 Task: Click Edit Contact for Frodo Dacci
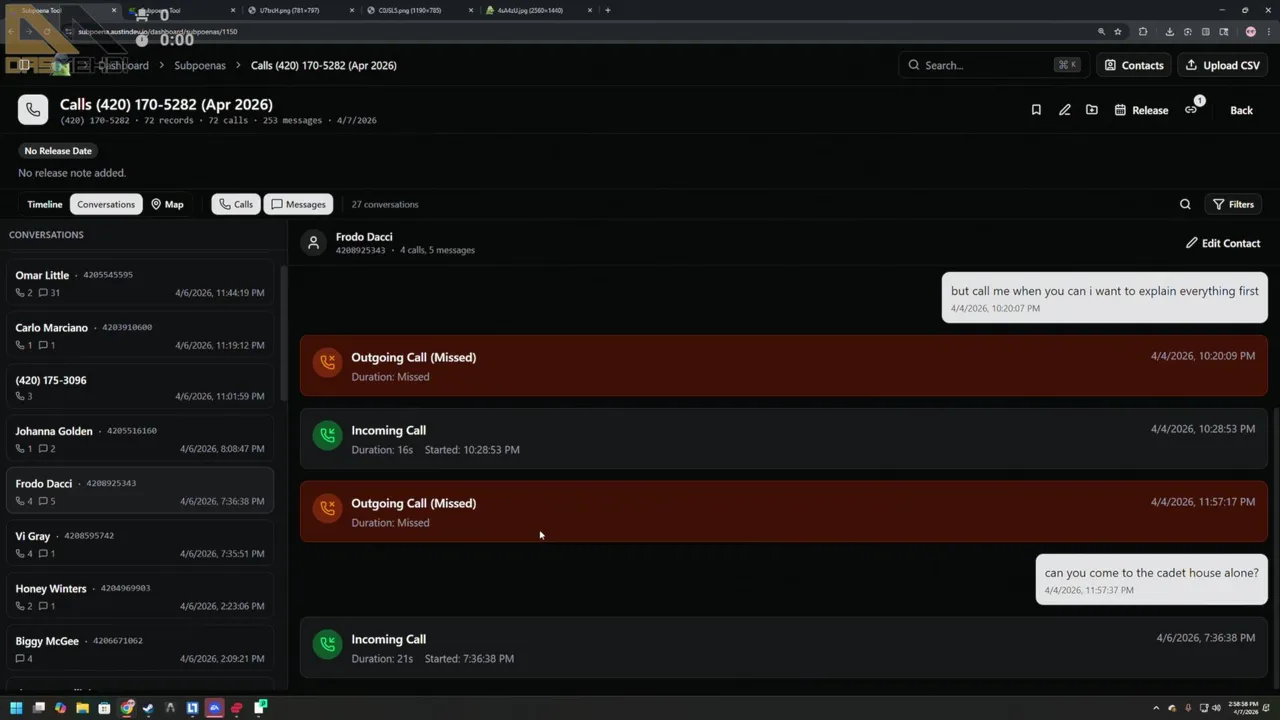point(1223,243)
